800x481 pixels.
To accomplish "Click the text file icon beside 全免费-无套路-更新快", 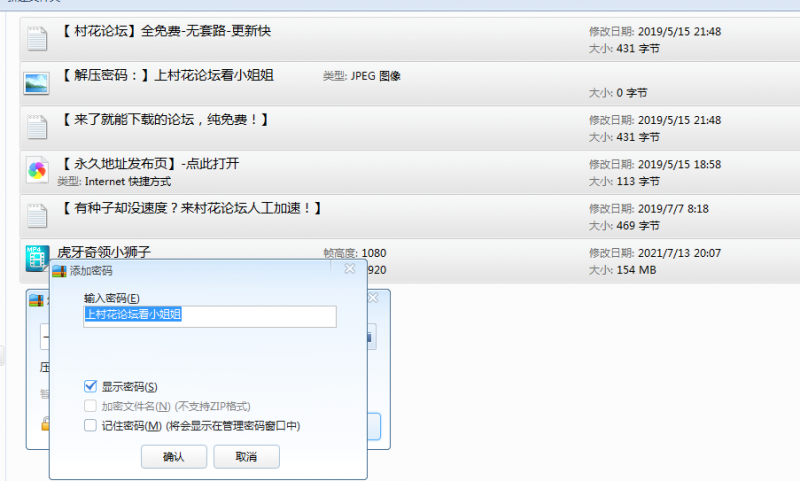I will [36, 40].
